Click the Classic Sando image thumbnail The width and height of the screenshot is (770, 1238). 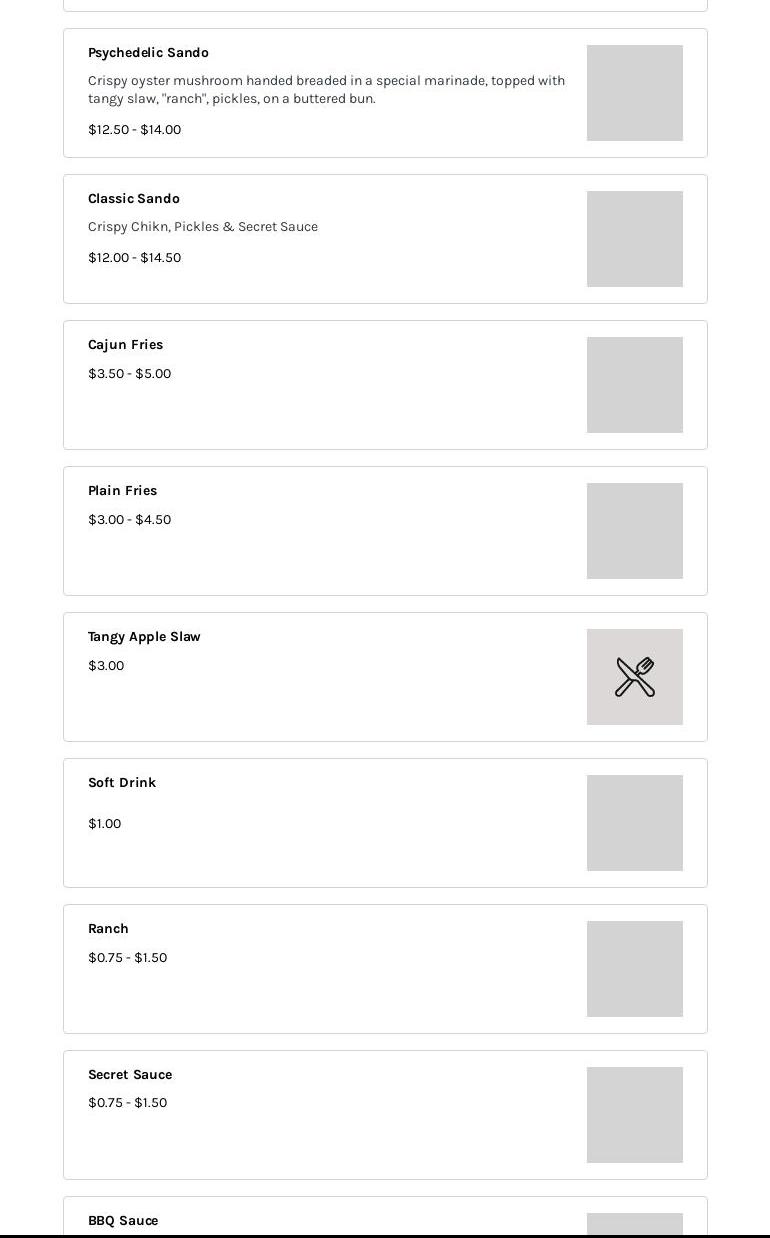[x=635, y=239]
